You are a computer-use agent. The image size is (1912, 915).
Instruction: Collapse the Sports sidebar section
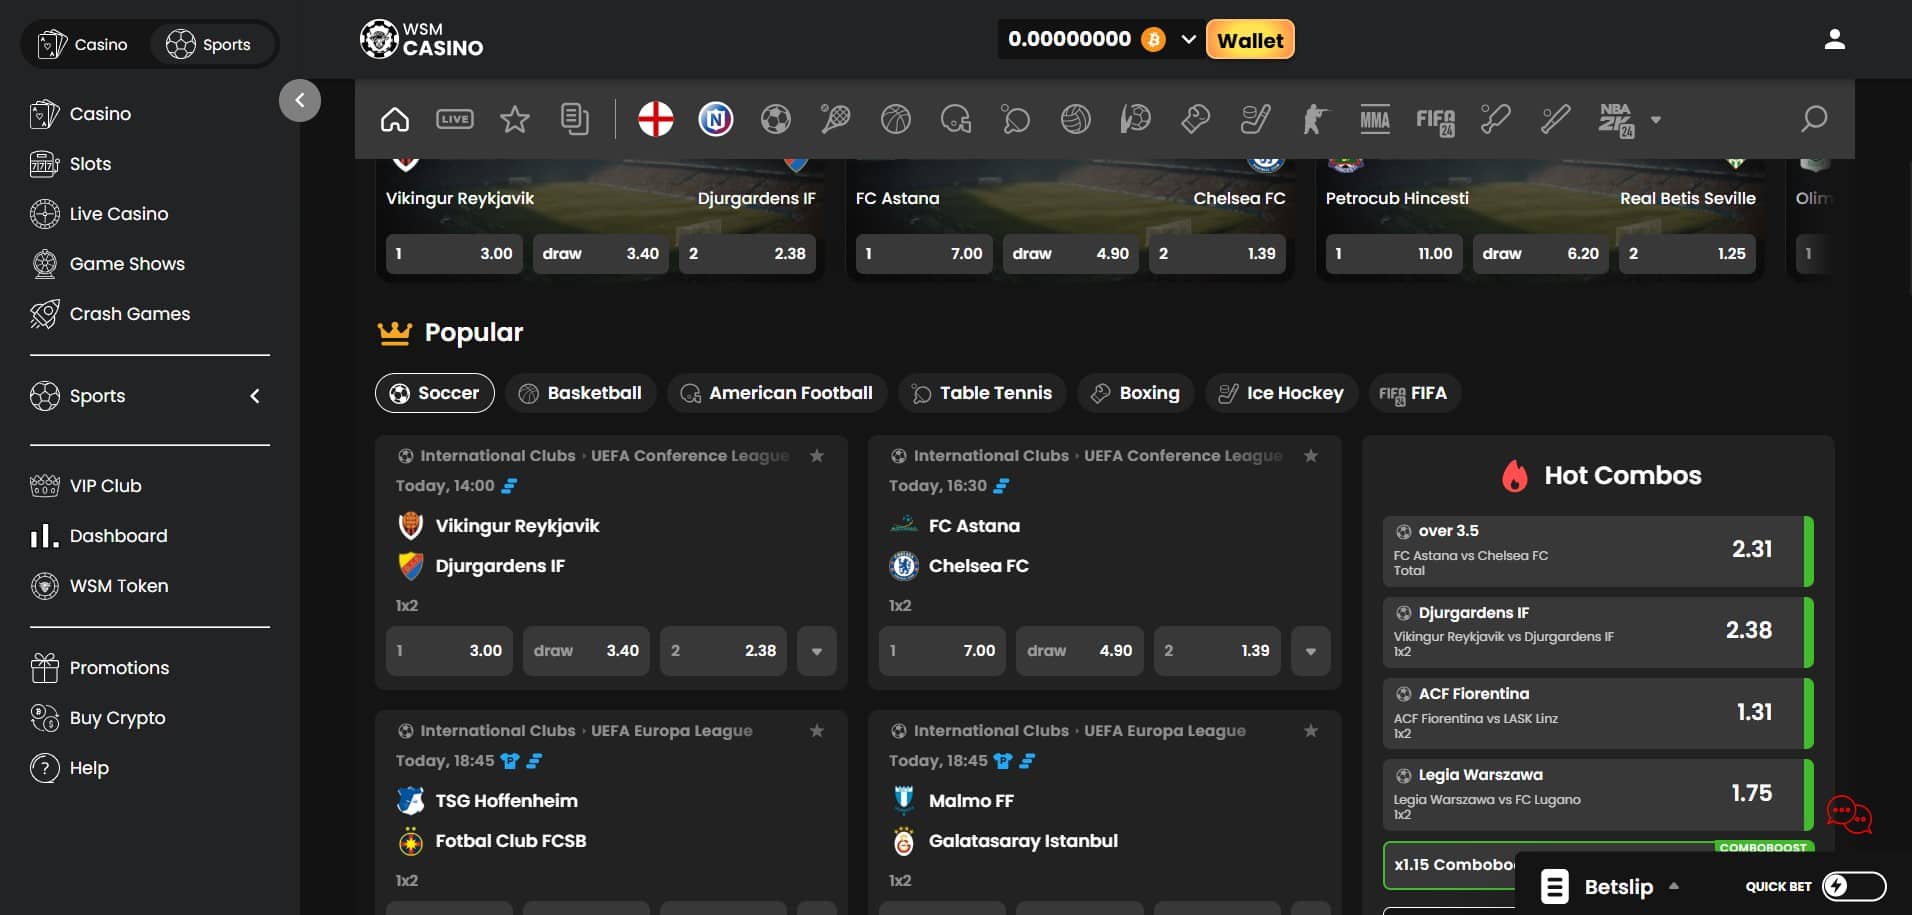click(x=255, y=396)
